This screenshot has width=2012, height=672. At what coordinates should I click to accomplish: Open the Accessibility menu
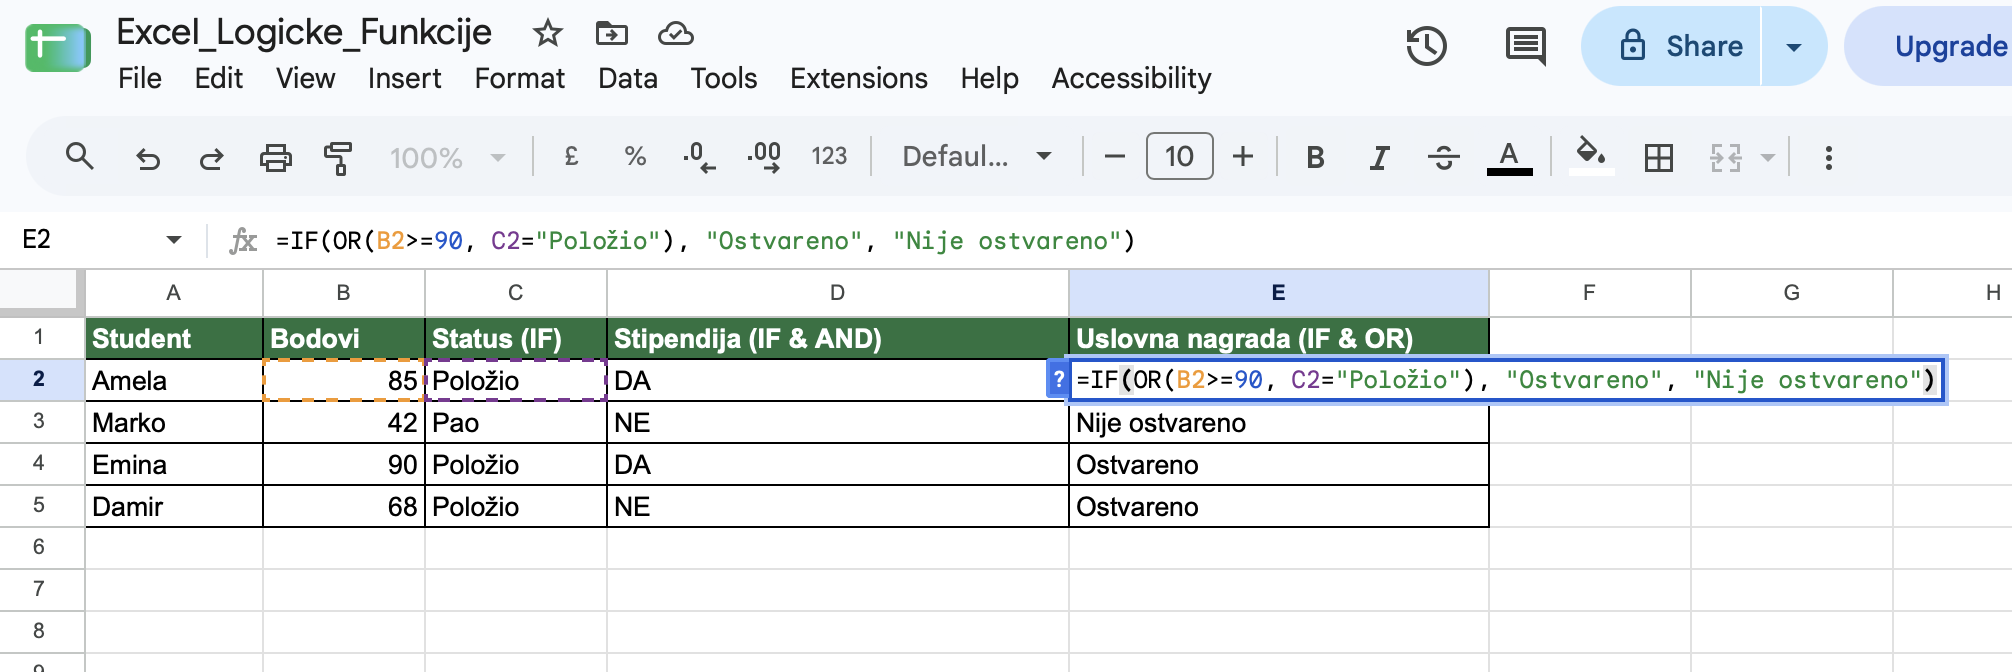point(1132,78)
